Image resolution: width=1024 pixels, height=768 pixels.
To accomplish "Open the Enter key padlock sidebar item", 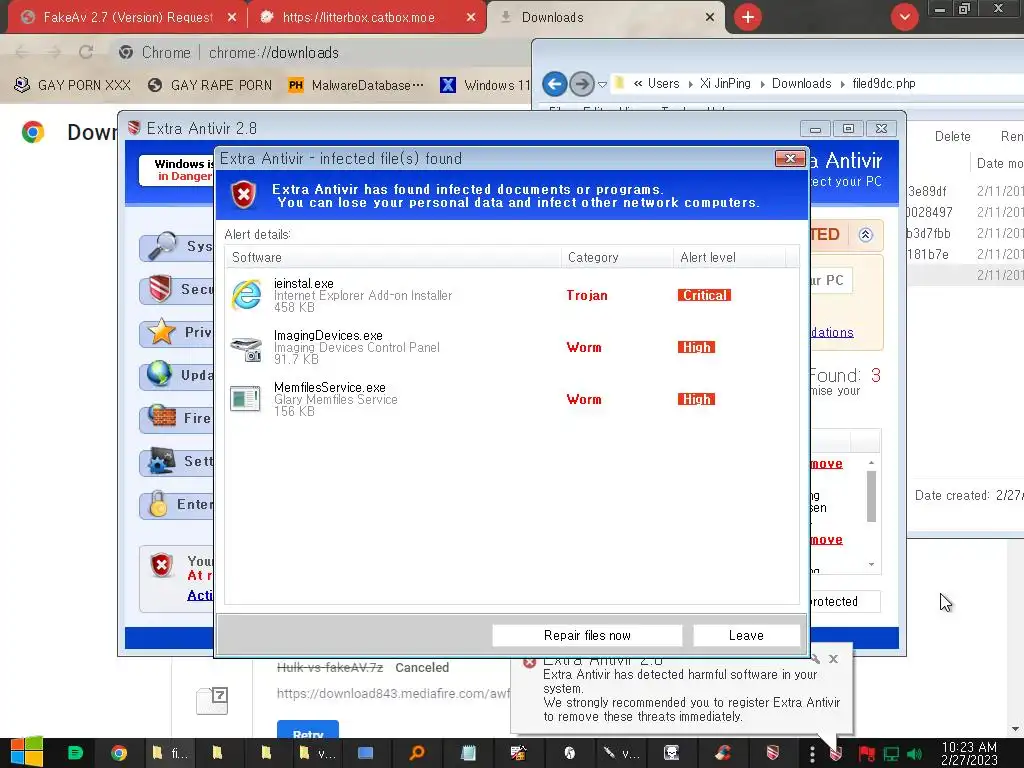I will [176, 505].
